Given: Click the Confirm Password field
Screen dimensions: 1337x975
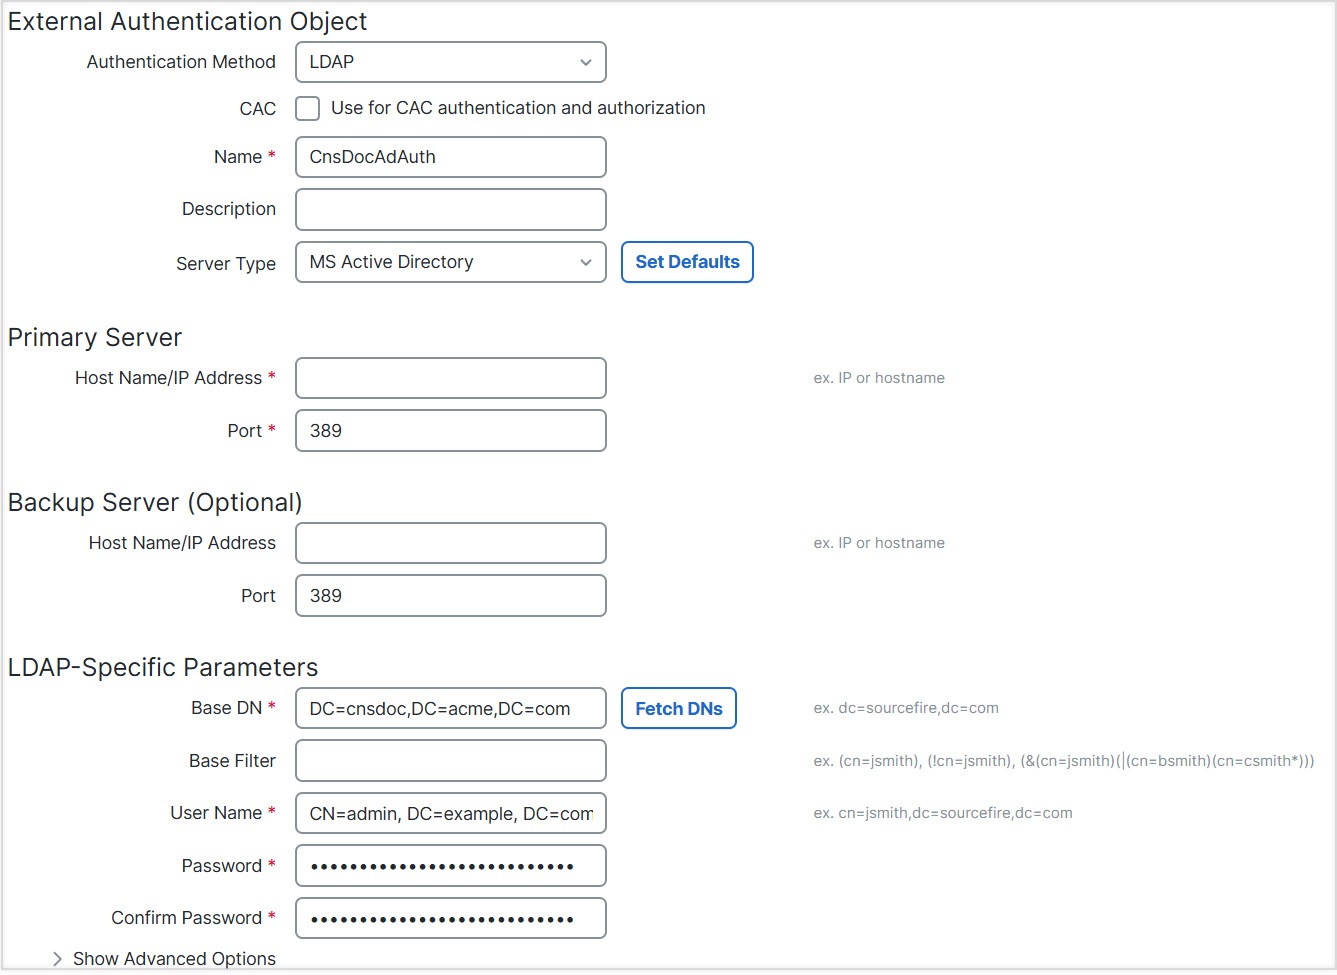Looking at the screenshot, I should click(450, 918).
